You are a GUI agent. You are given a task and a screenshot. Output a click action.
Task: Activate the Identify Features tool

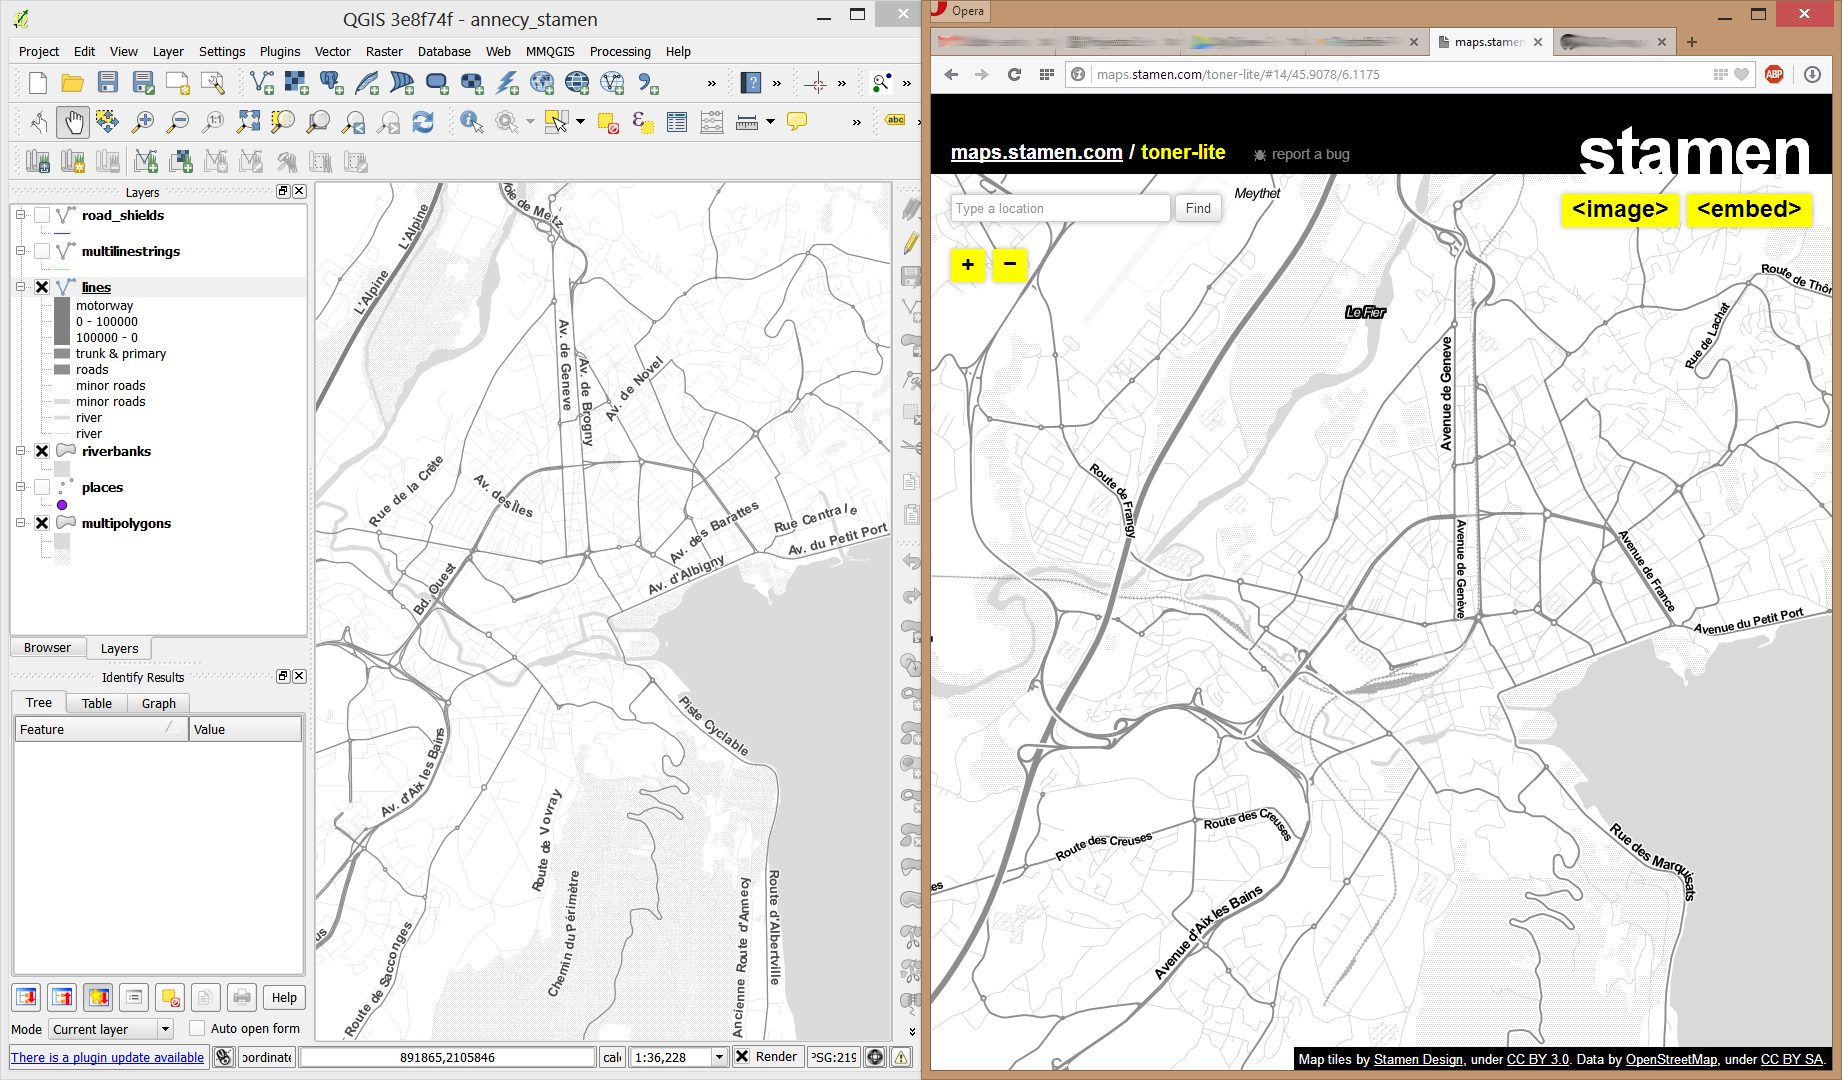click(471, 122)
